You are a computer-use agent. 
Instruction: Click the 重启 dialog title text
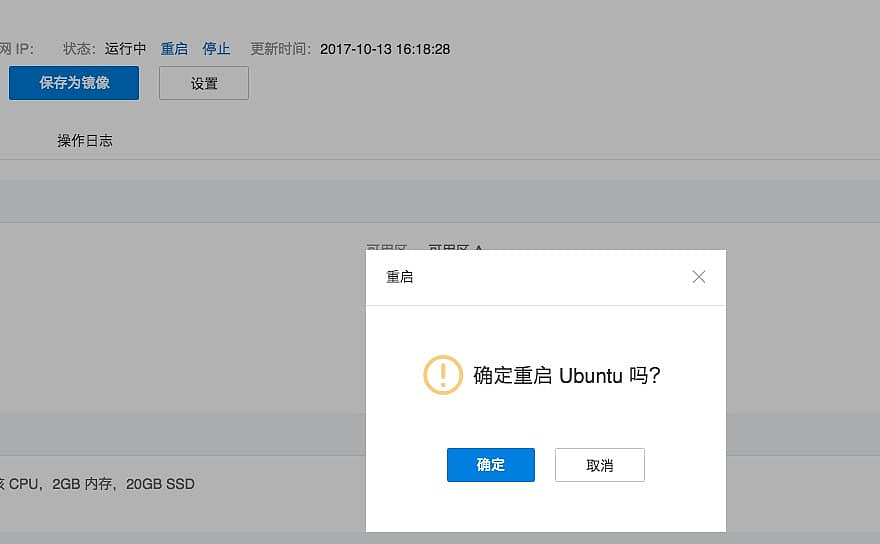click(x=400, y=277)
